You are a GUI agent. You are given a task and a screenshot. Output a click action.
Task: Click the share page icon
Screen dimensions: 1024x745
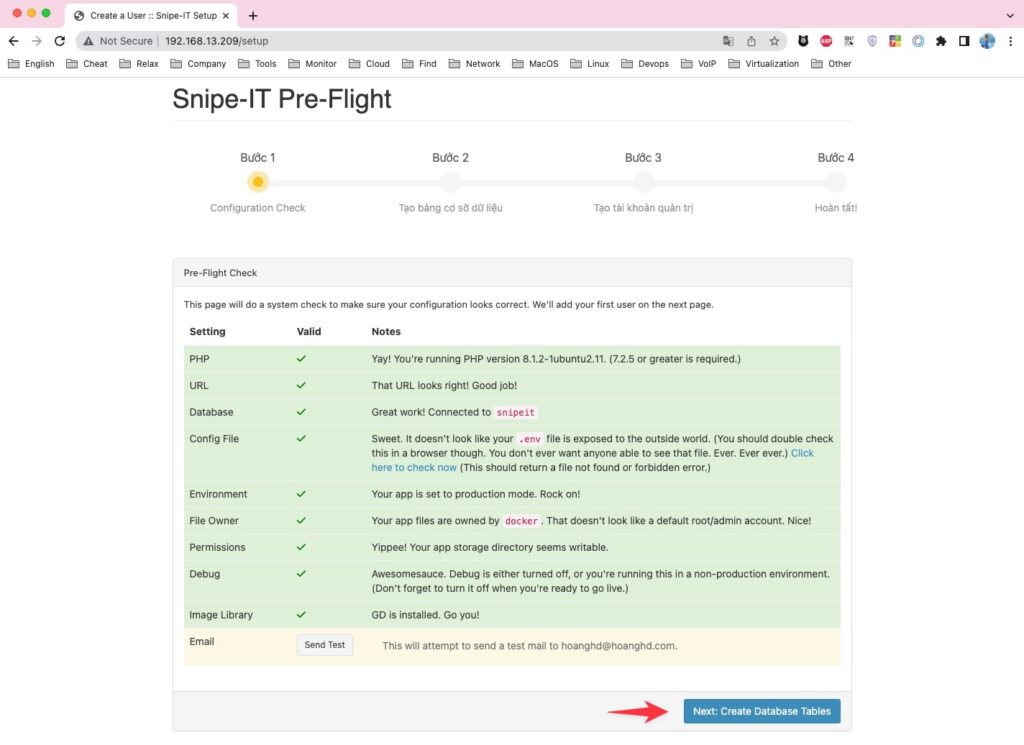(751, 41)
